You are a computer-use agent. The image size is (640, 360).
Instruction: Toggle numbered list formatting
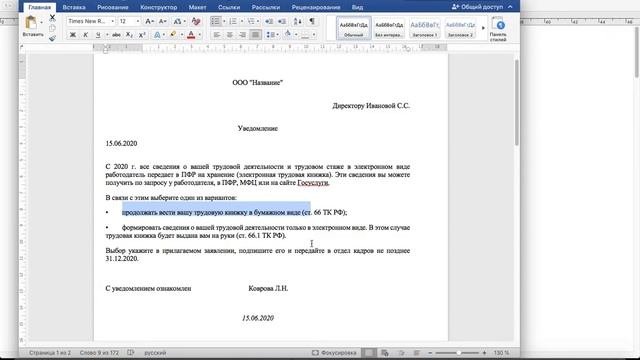click(233, 21)
